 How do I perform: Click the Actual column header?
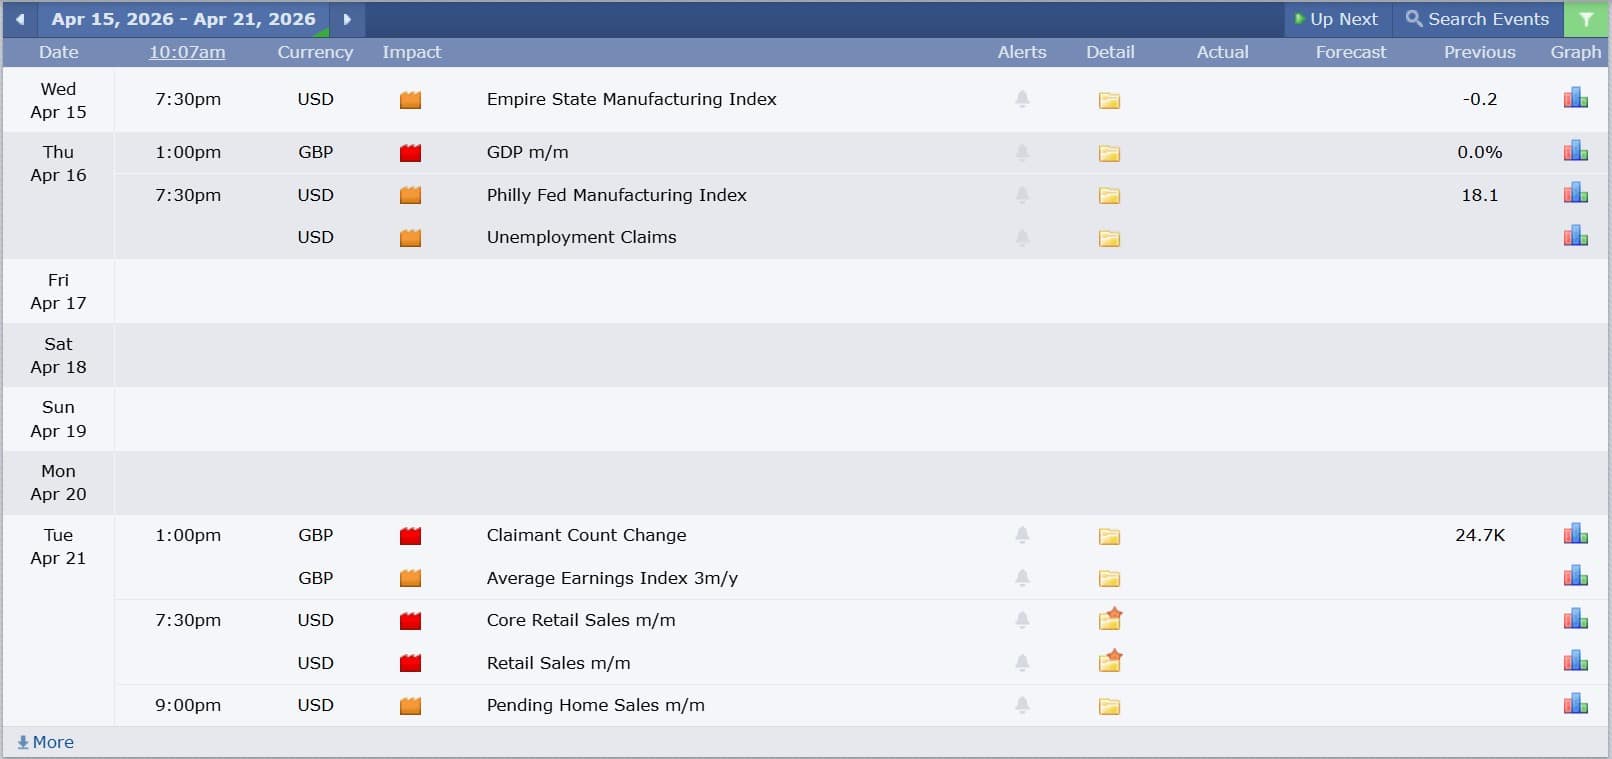[x=1222, y=52]
